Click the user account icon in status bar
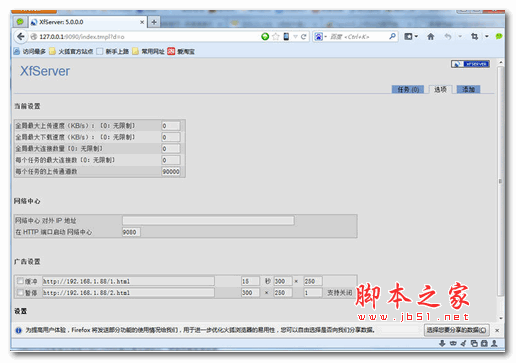The height and width of the screenshot is (363, 516). [495, 343]
